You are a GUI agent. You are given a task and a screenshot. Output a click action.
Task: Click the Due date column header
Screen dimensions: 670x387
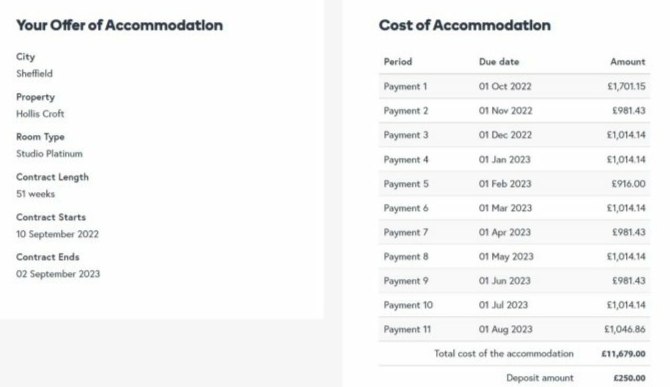pyautogui.click(x=499, y=62)
